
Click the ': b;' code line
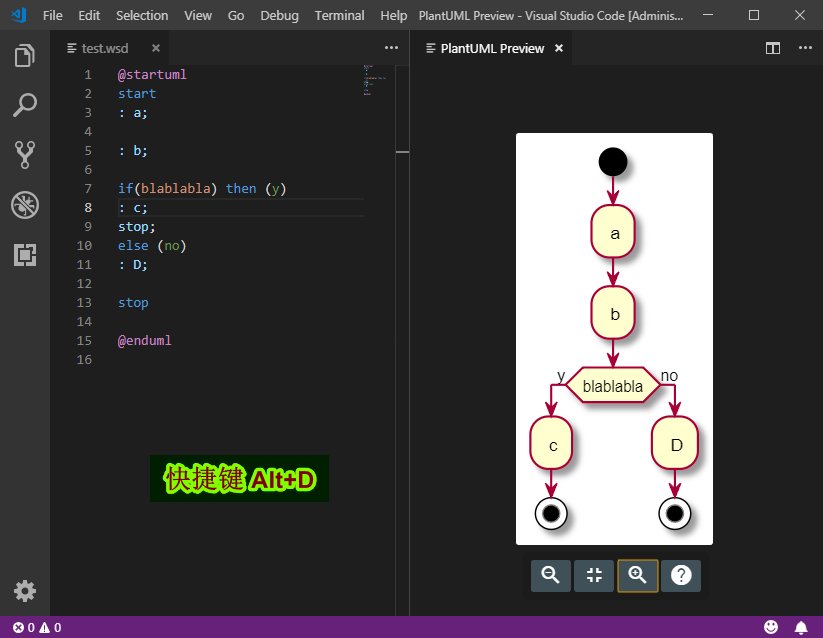(133, 151)
